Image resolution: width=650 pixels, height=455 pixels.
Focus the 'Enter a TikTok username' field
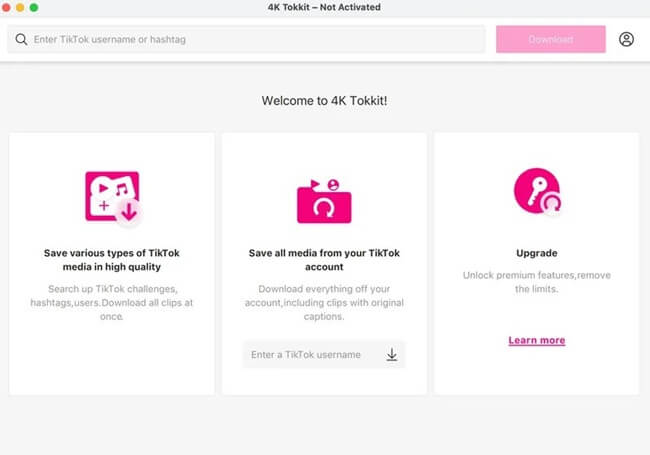point(324,355)
